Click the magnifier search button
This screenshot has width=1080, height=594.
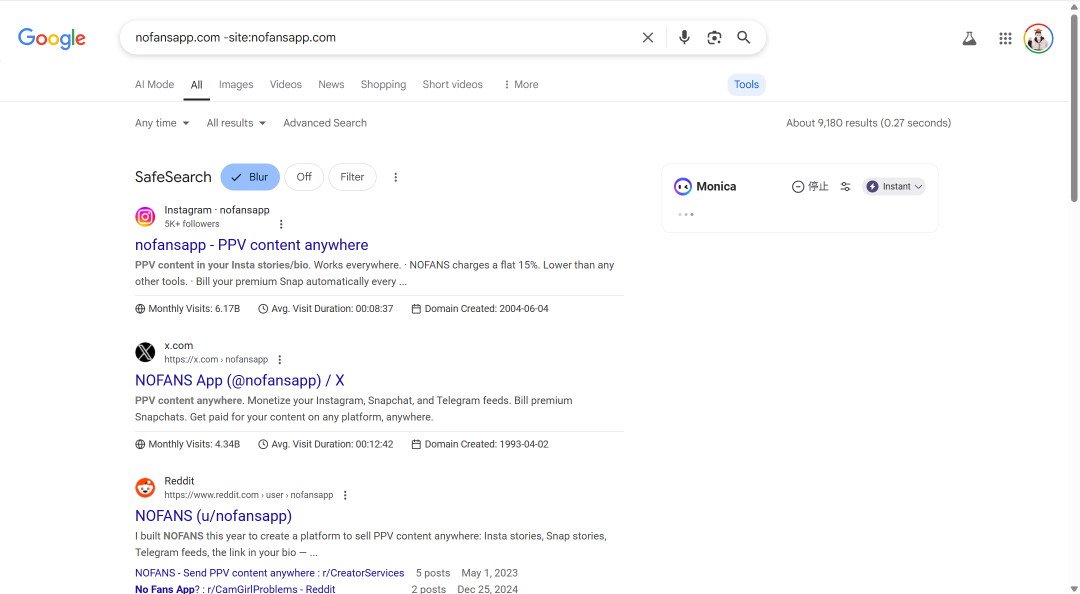click(x=744, y=37)
